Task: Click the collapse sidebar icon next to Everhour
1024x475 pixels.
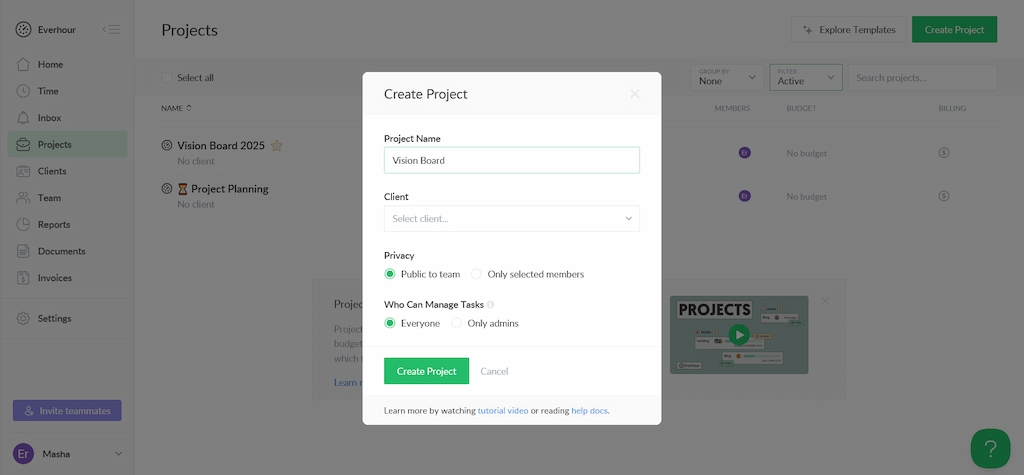Action: point(111,29)
